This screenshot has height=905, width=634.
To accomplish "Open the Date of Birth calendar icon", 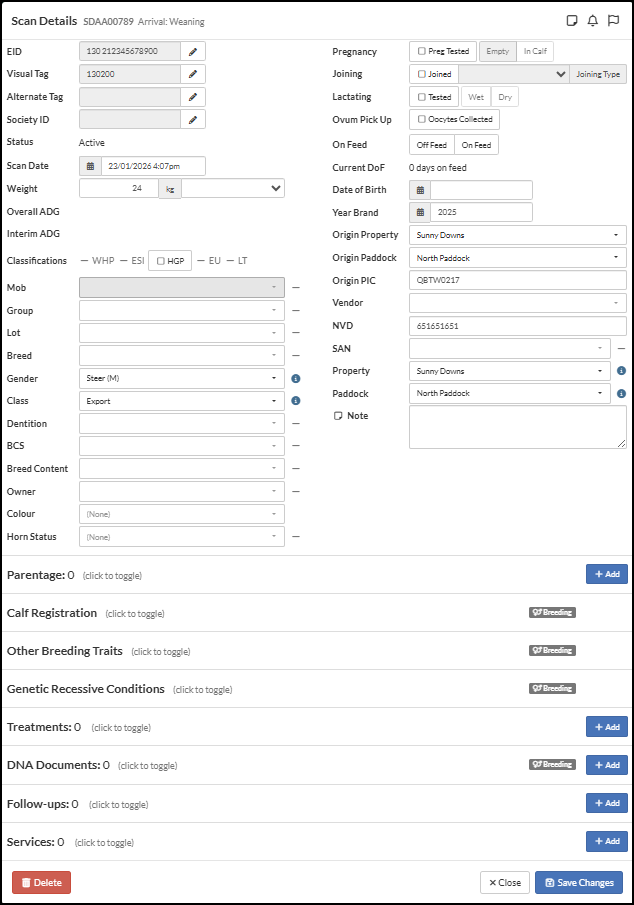I will click(x=420, y=190).
